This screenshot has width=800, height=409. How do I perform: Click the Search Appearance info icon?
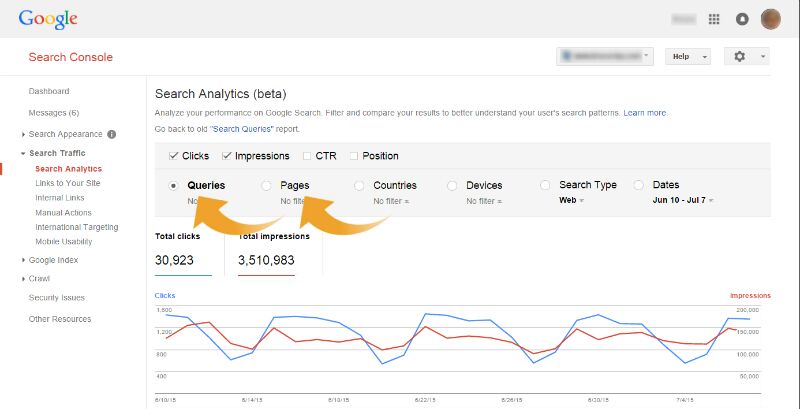pos(112,134)
